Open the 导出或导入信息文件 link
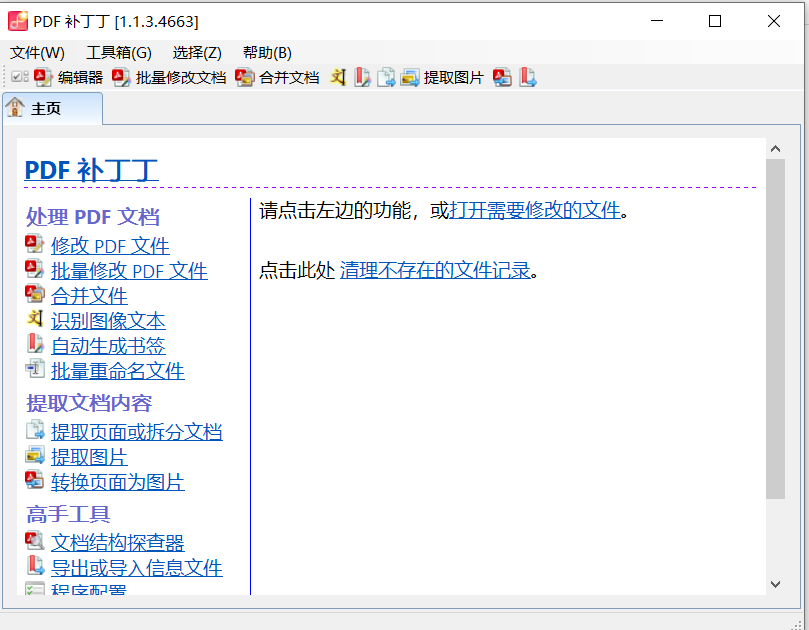The image size is (809, 630). [x=137, y=568]
